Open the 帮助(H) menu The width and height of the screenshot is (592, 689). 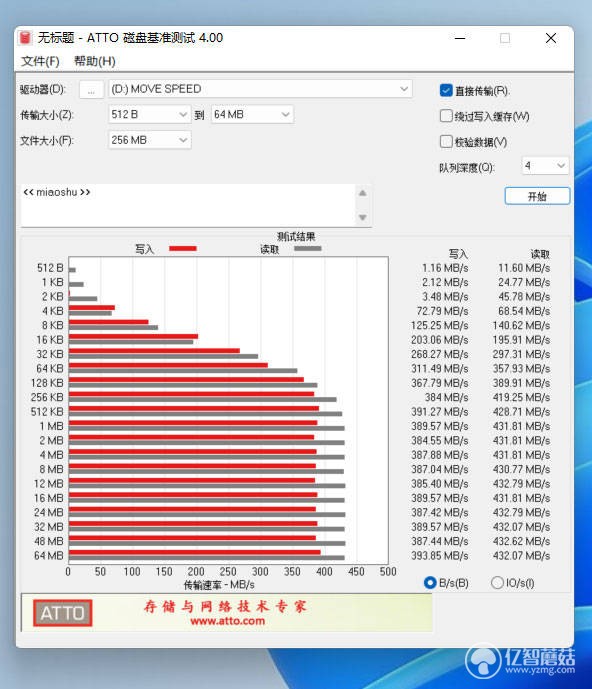pos(95,61)
